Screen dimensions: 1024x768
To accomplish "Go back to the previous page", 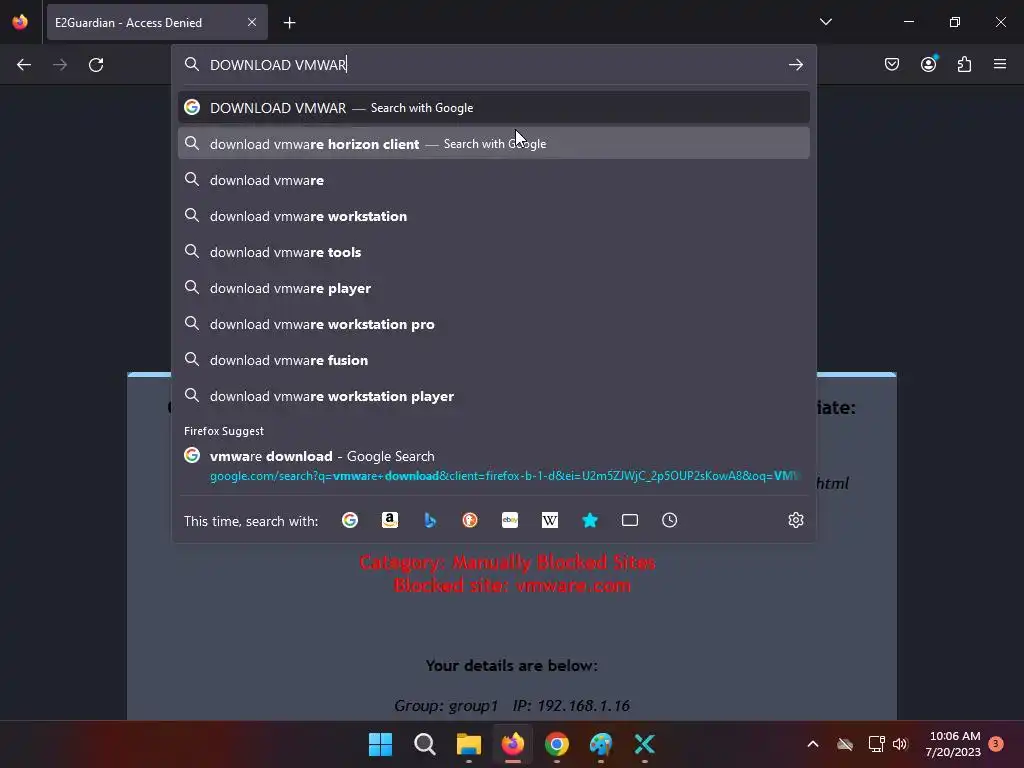I will (x=24, y=65).
